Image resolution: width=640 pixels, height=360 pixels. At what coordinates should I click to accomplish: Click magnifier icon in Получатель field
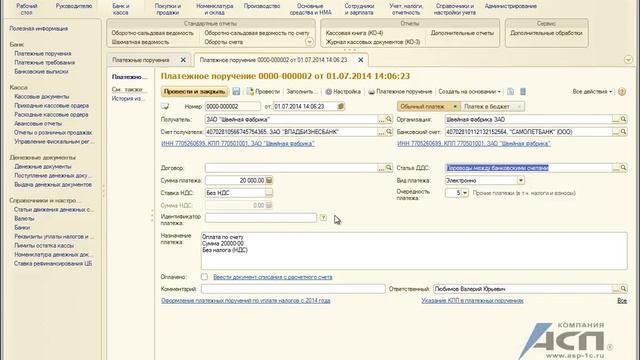[x=389, y=119]
